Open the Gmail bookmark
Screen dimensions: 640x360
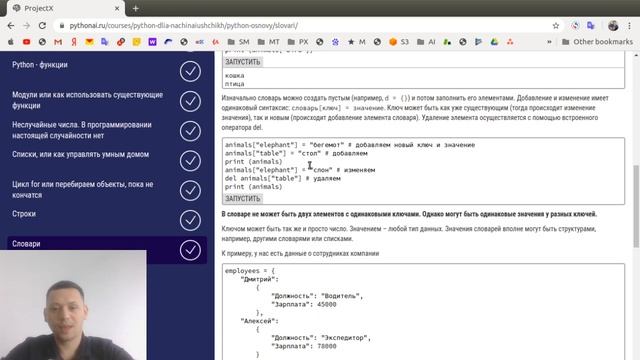58,42
